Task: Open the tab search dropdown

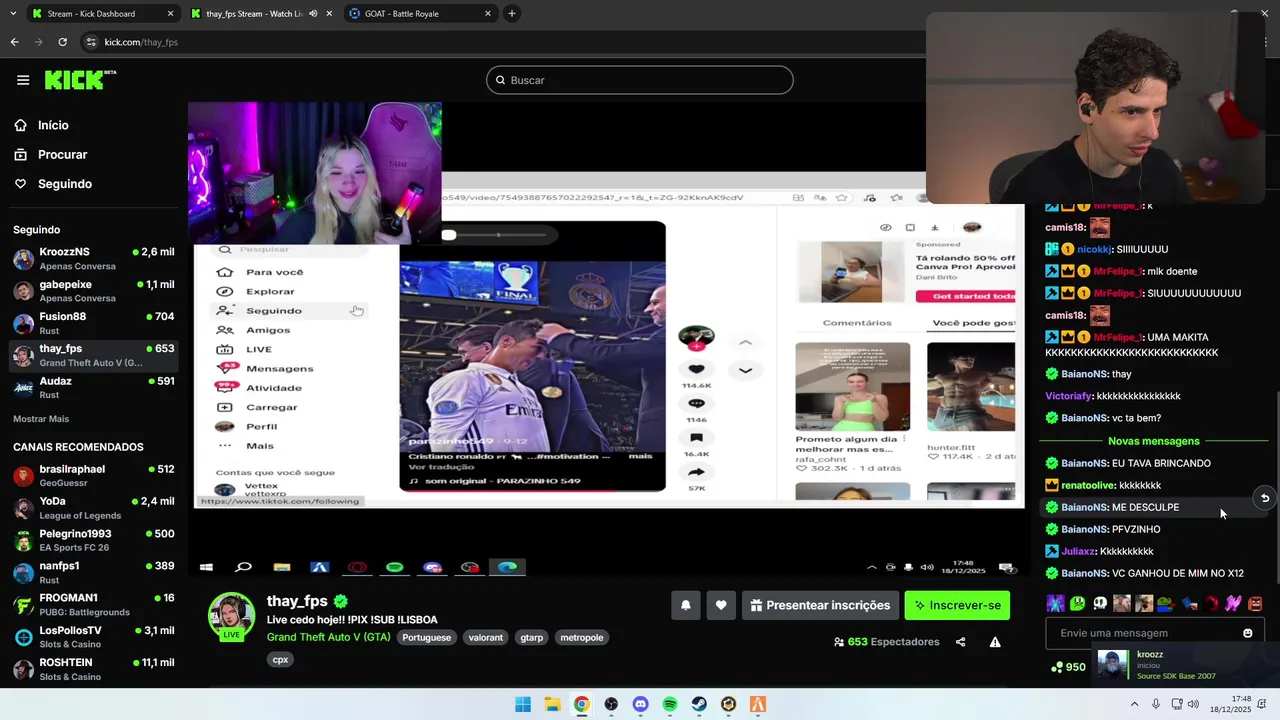Action: 12,14
